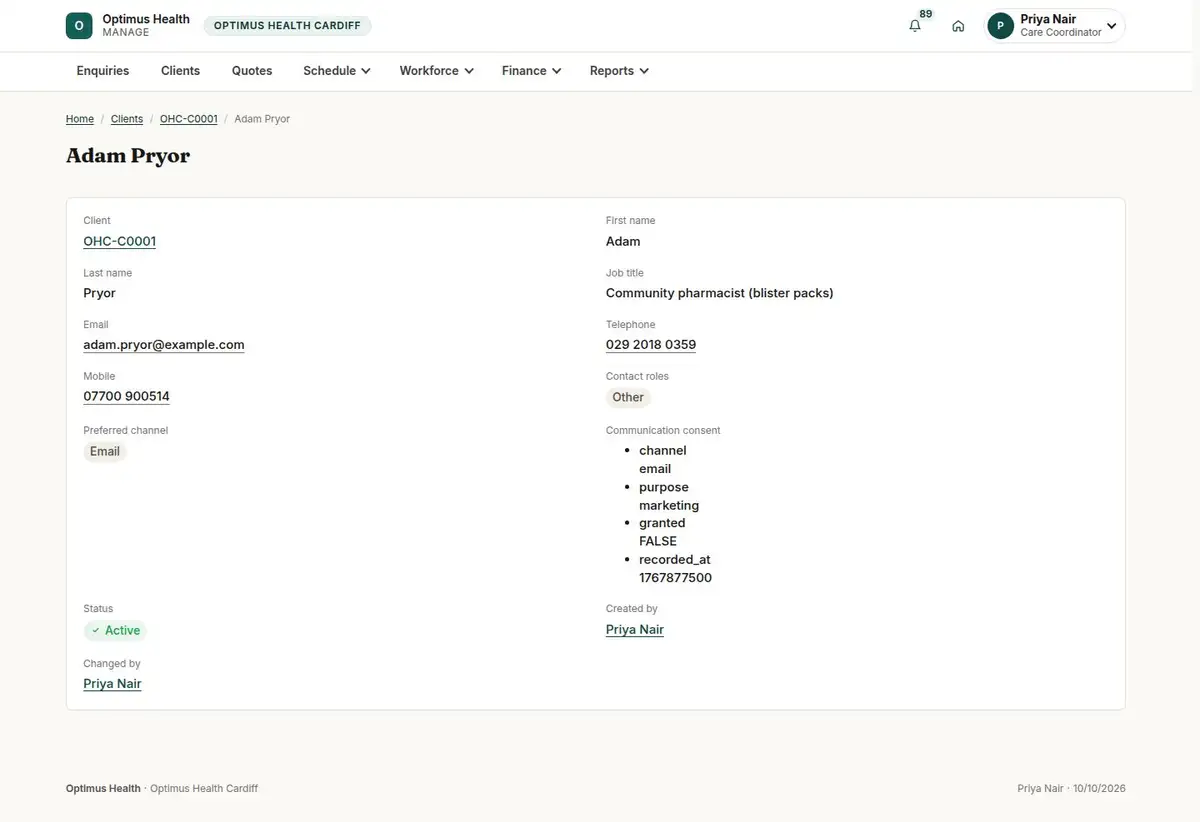Click the recorded_at value 1767877500

click(x=676, y=578)
